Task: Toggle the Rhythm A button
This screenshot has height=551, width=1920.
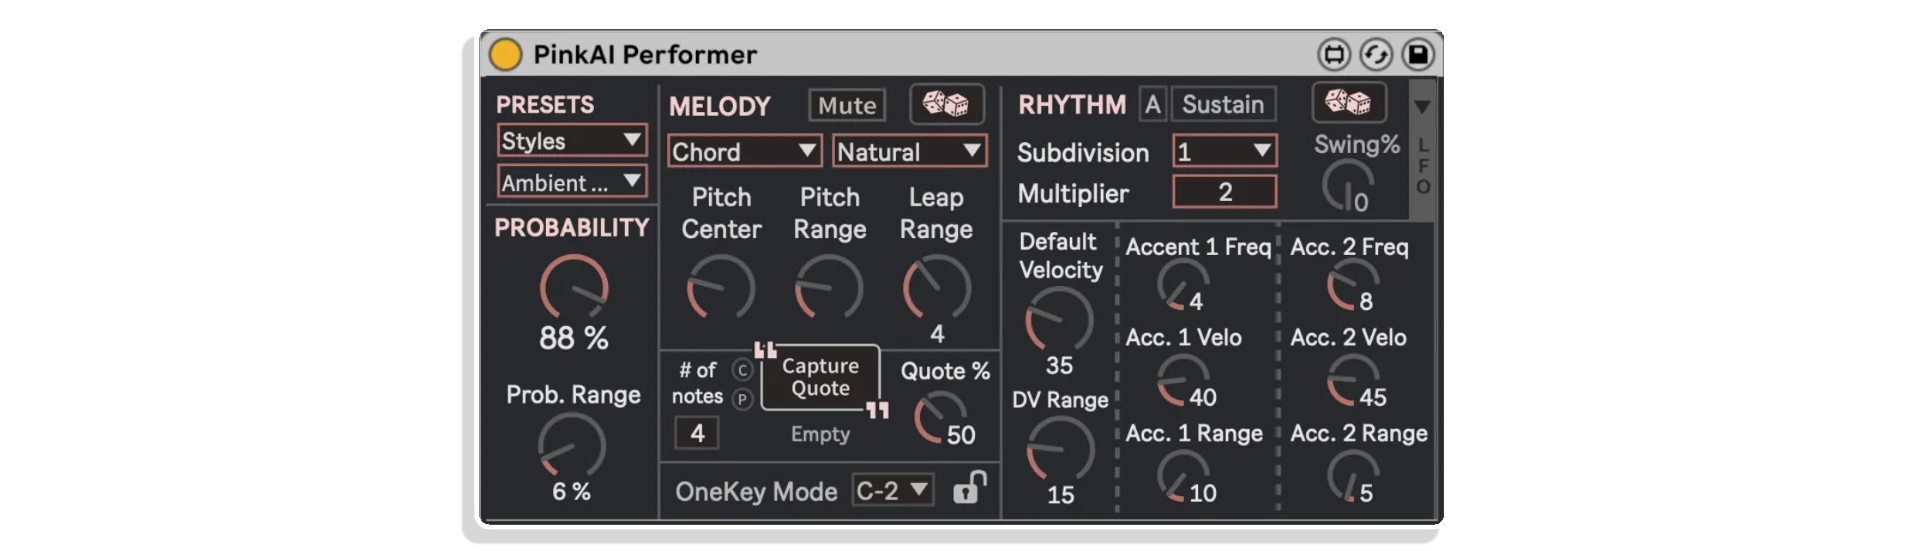Action: pyautogui.click(x=1153, y=104)
